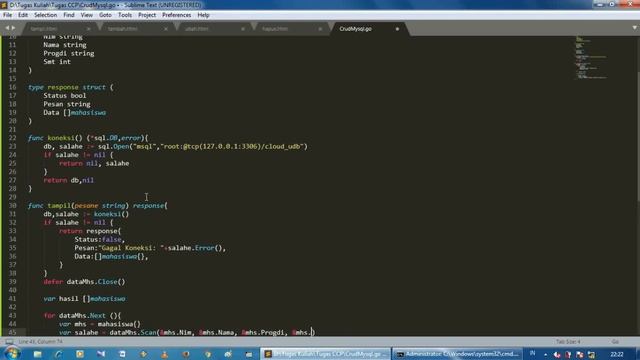Open the View menu
Viewport: 640px width, 360px height.
point(87,15)
